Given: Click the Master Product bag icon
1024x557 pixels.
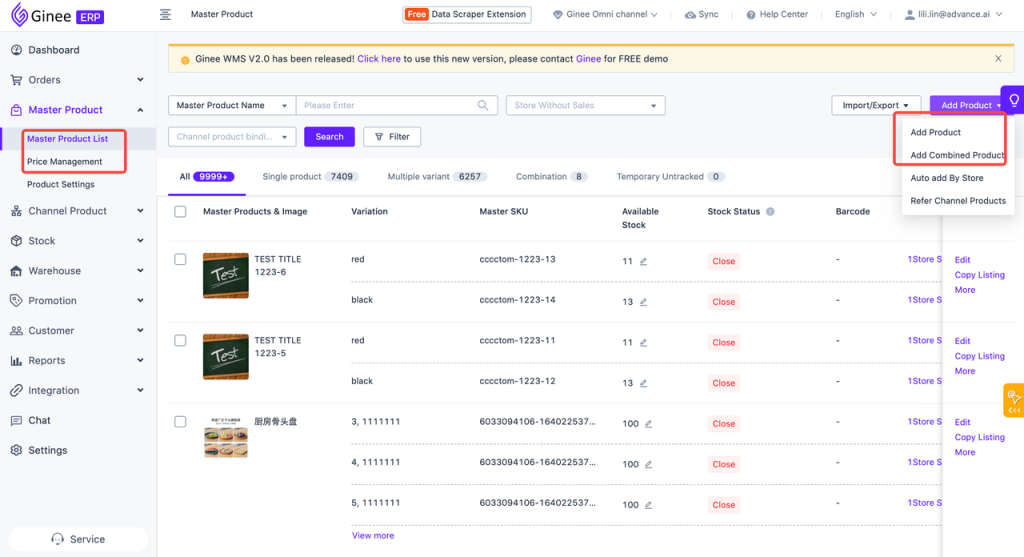Looking at the screenshot, I should click(16, 110).
